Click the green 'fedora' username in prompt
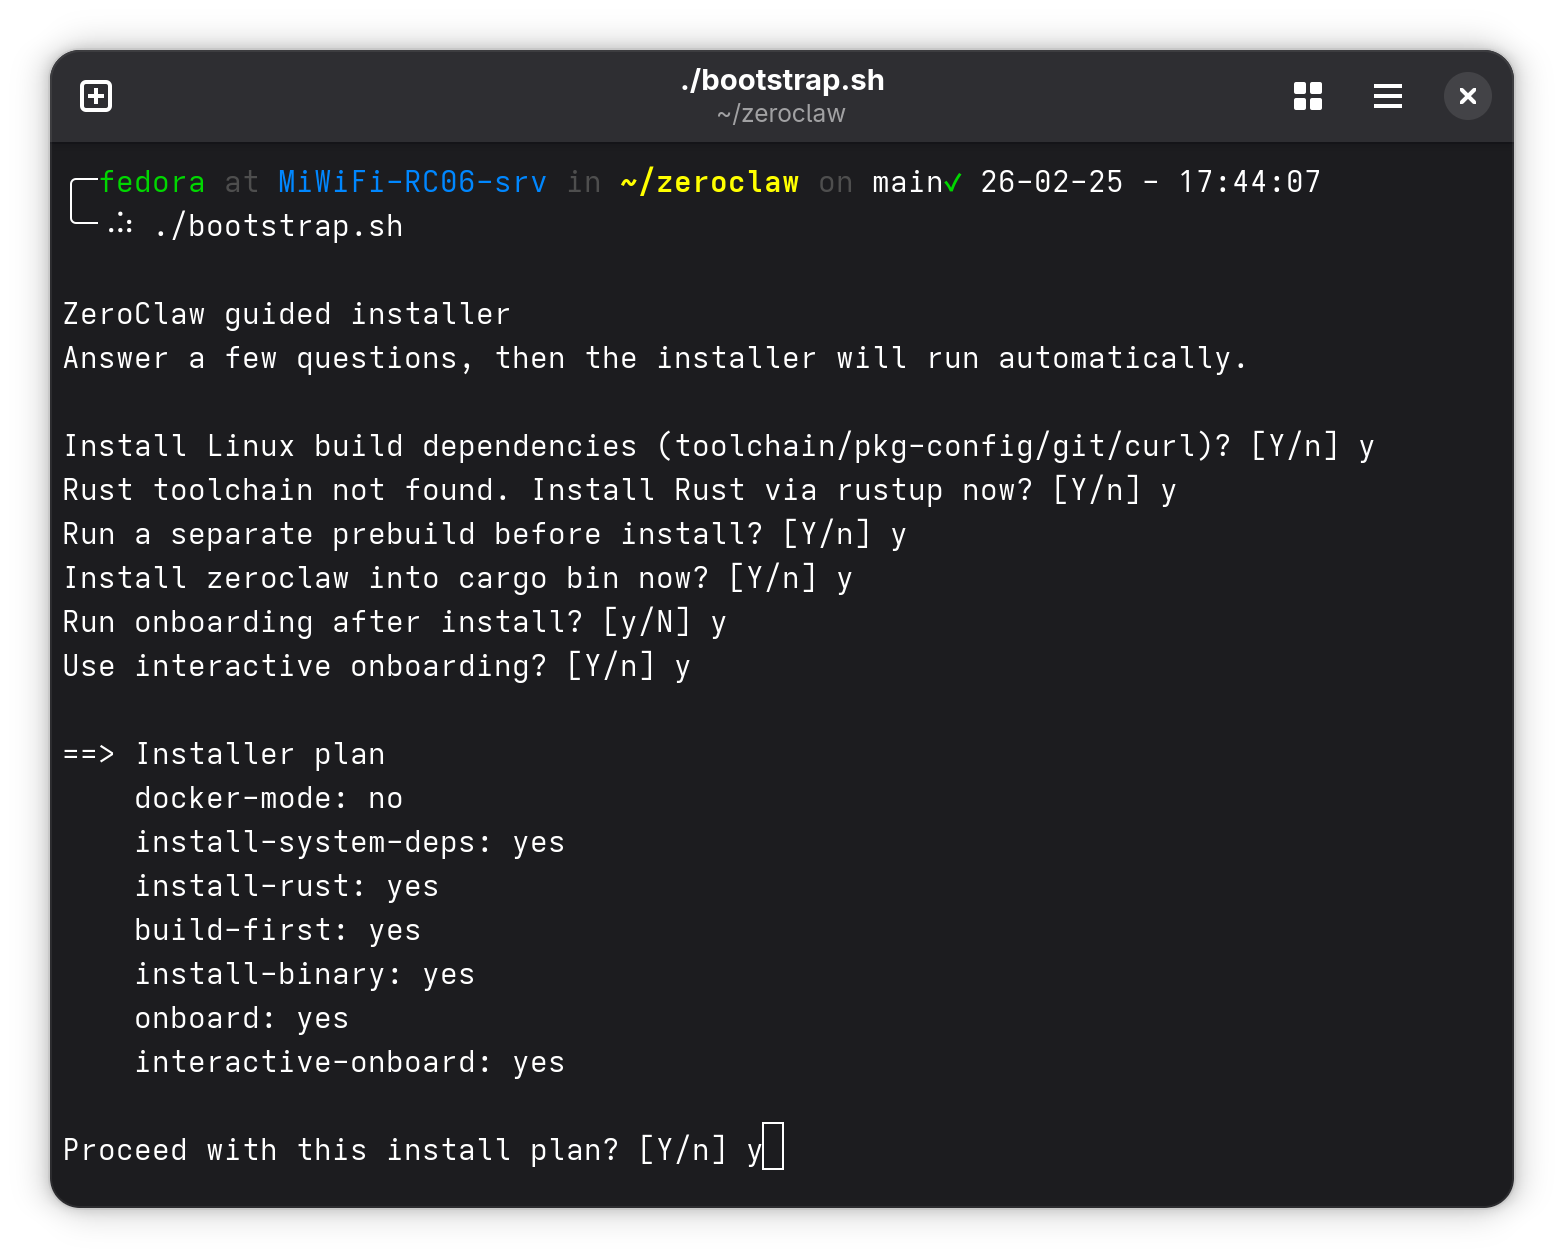The image size is (1564, 1258). pos(152,182)
